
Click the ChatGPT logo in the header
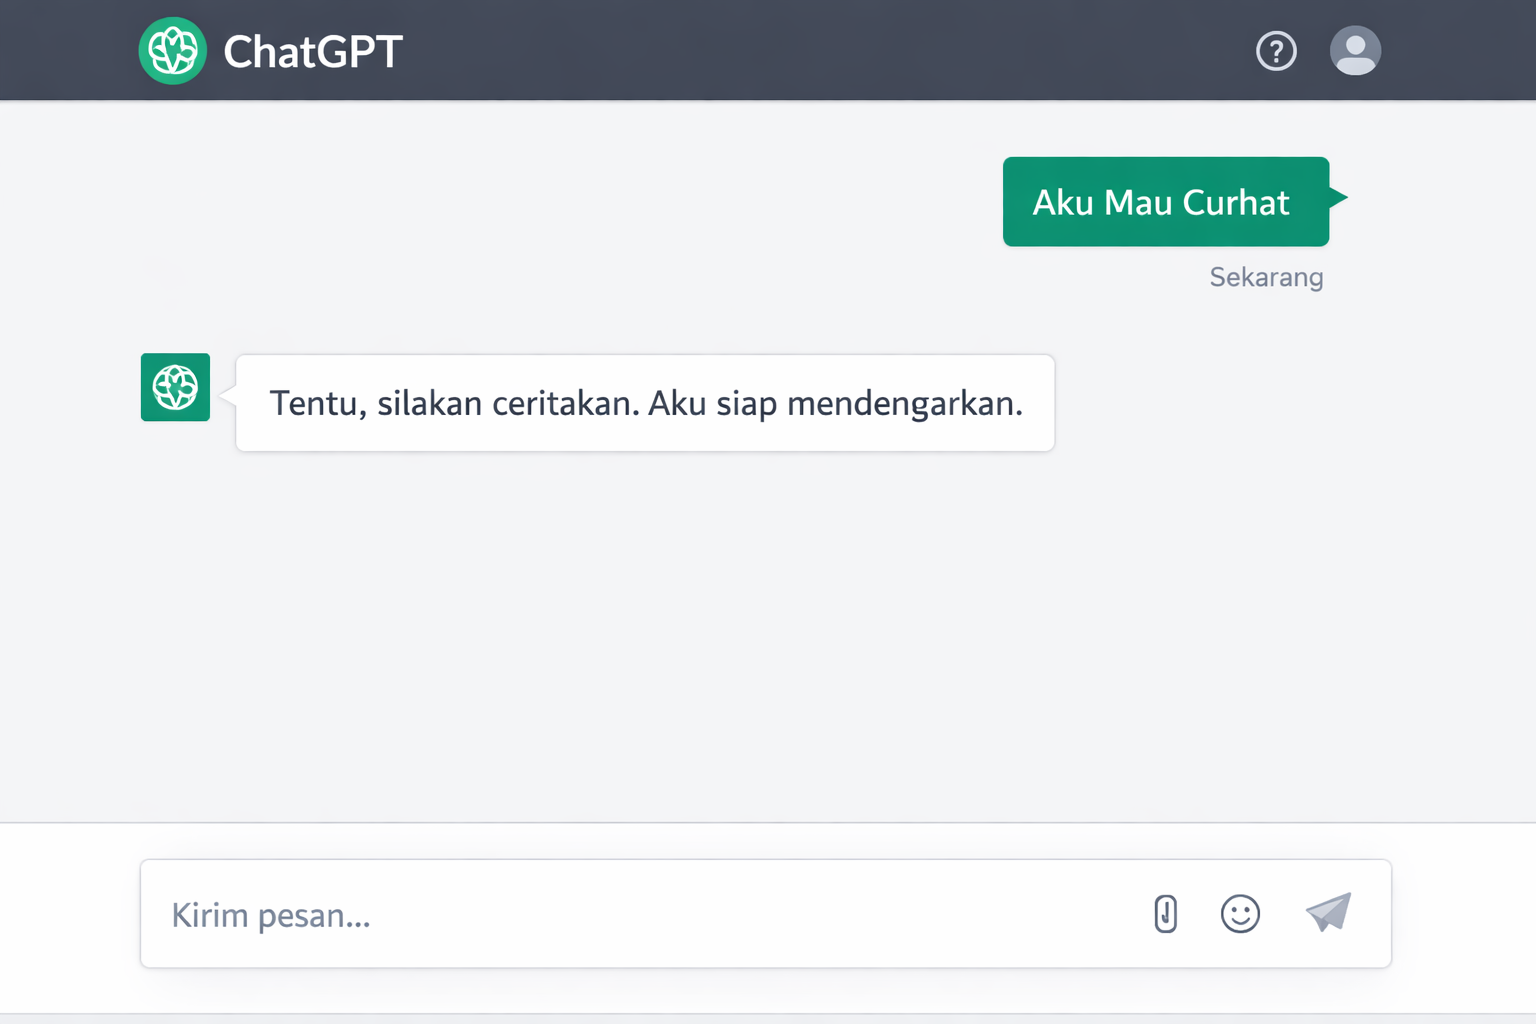click(173, 51)
